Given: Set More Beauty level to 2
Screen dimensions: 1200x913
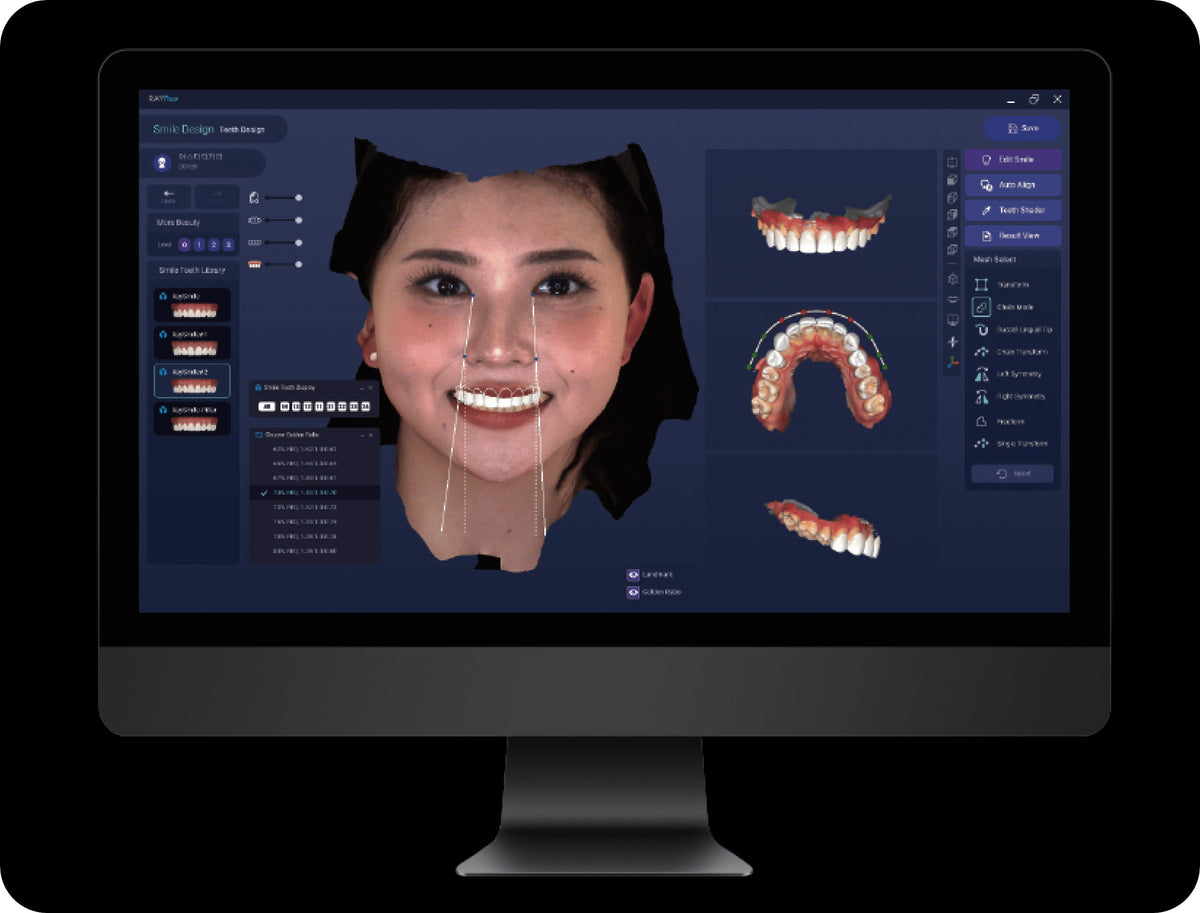Looking at the screenshot, I should point(214,245).
